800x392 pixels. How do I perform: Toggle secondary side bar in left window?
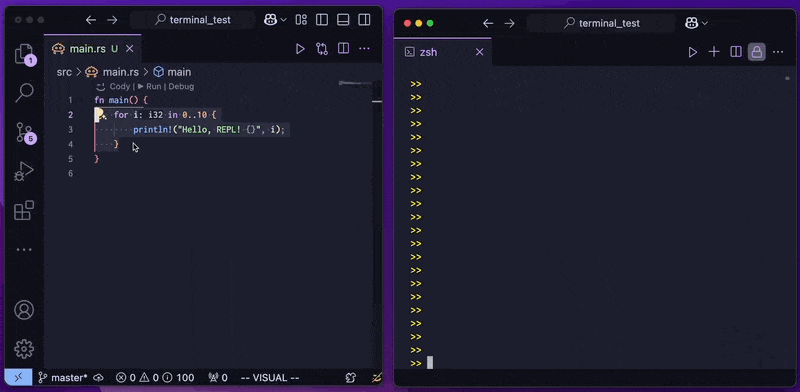(x=364, y=20)
